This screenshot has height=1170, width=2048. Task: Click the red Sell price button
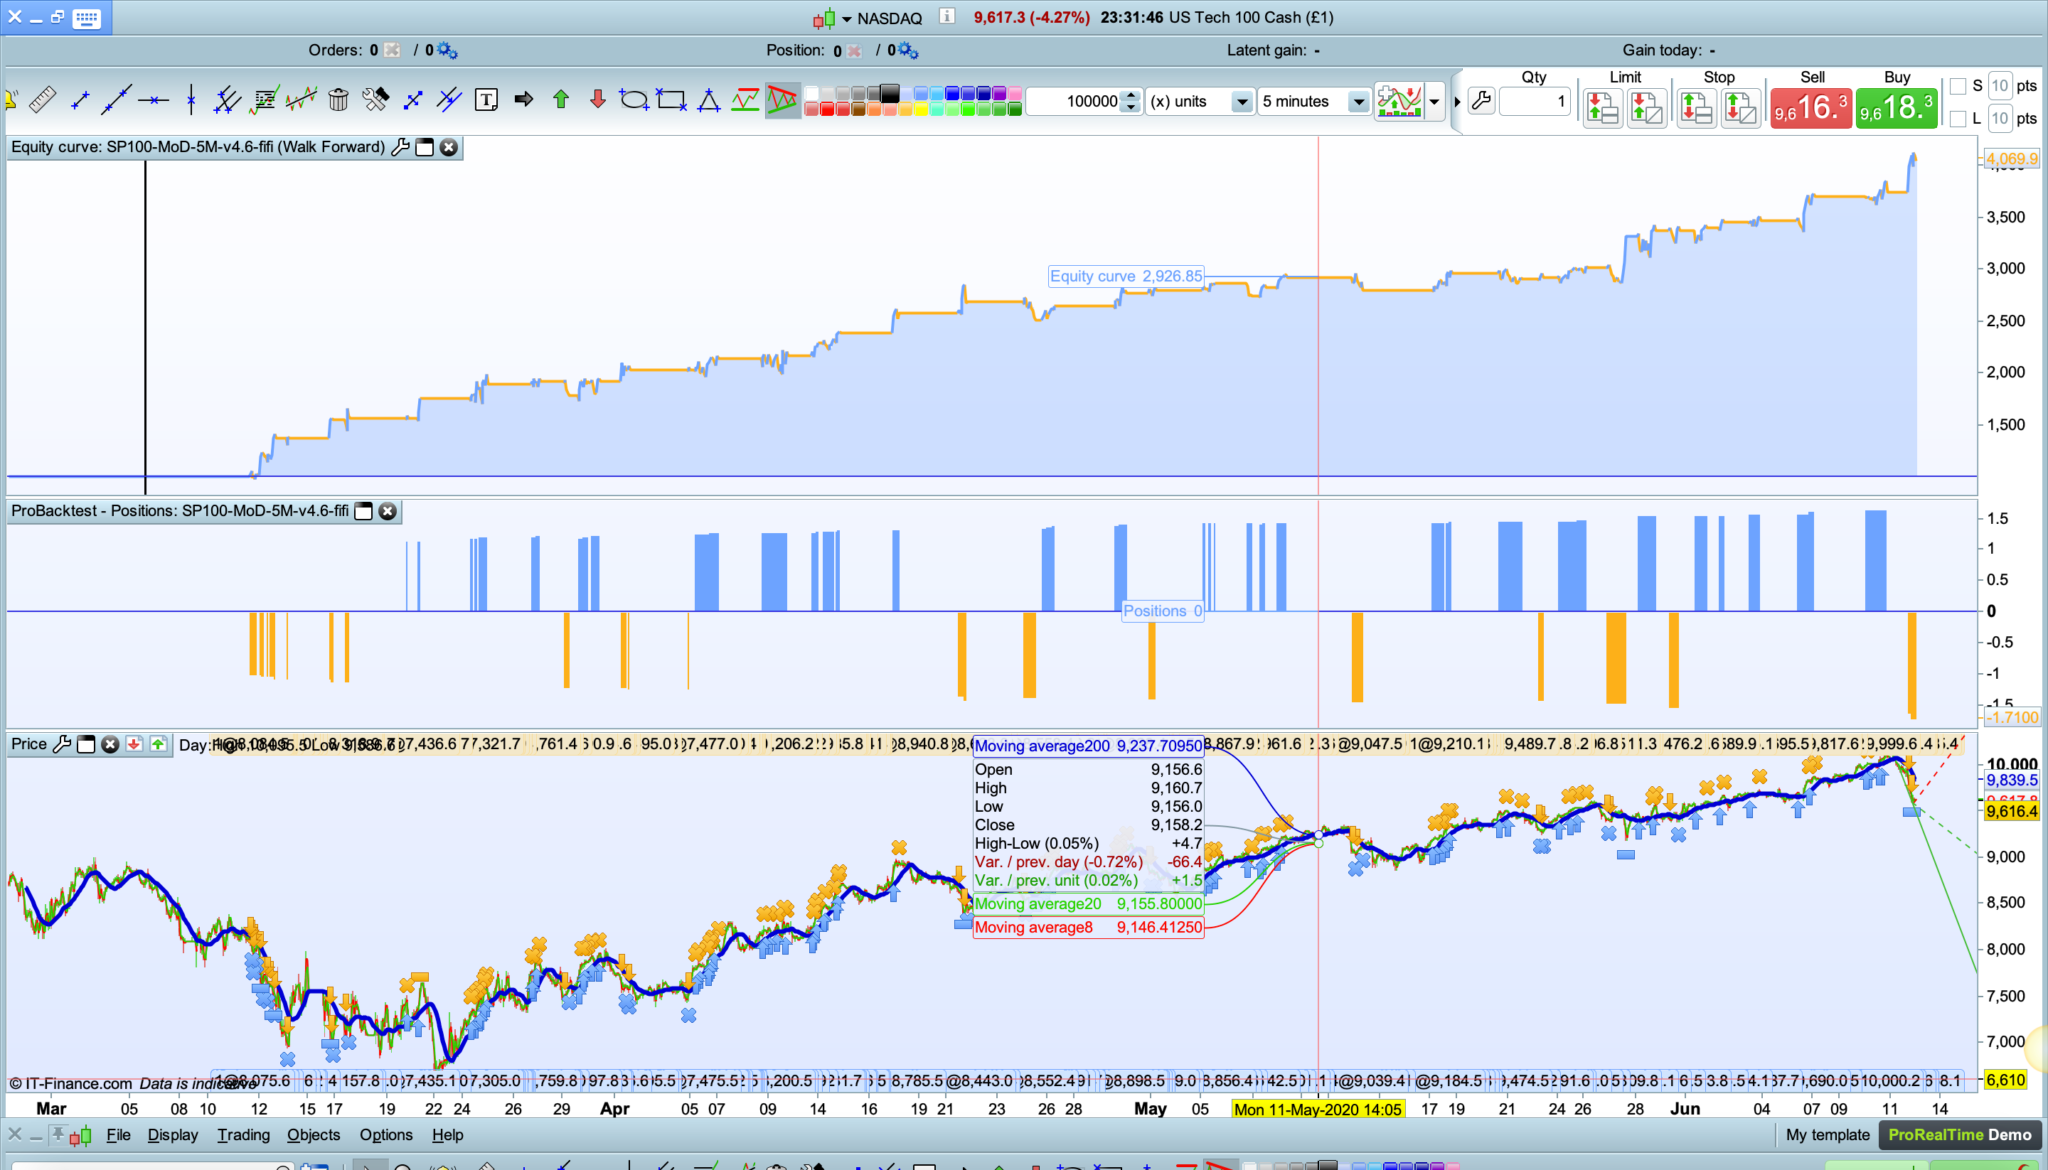[x=1811, y=108]
